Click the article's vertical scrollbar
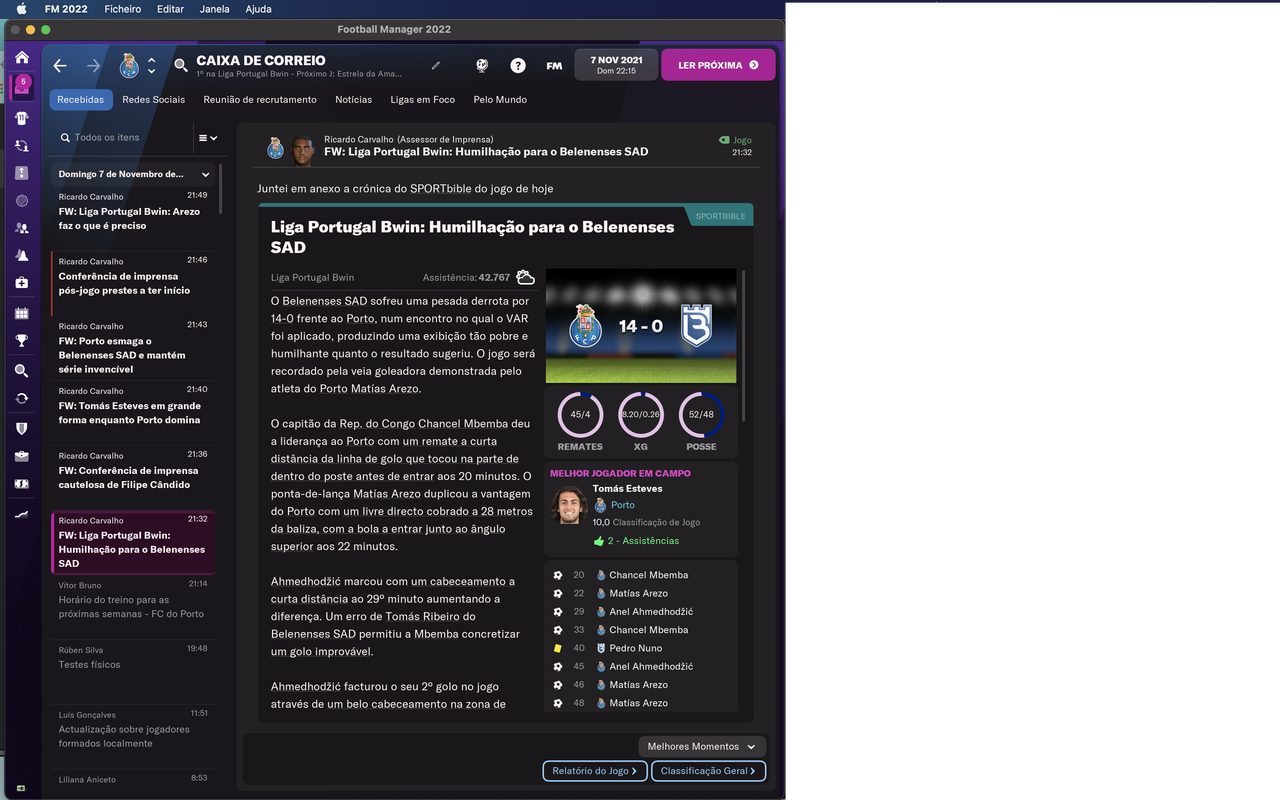The height and width of the screenshot is (800, 1280). click(x=744, y=346)
